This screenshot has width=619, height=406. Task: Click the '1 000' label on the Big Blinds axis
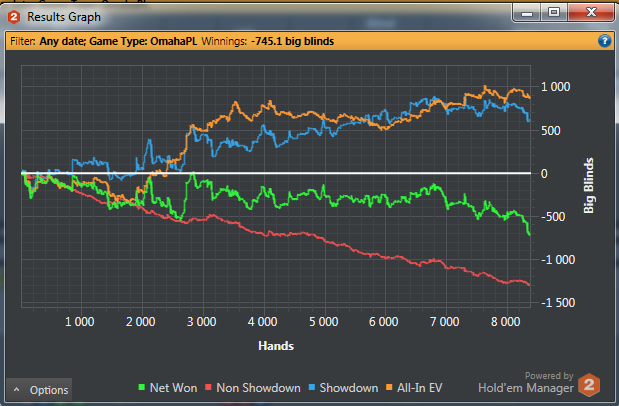(555, 86)
